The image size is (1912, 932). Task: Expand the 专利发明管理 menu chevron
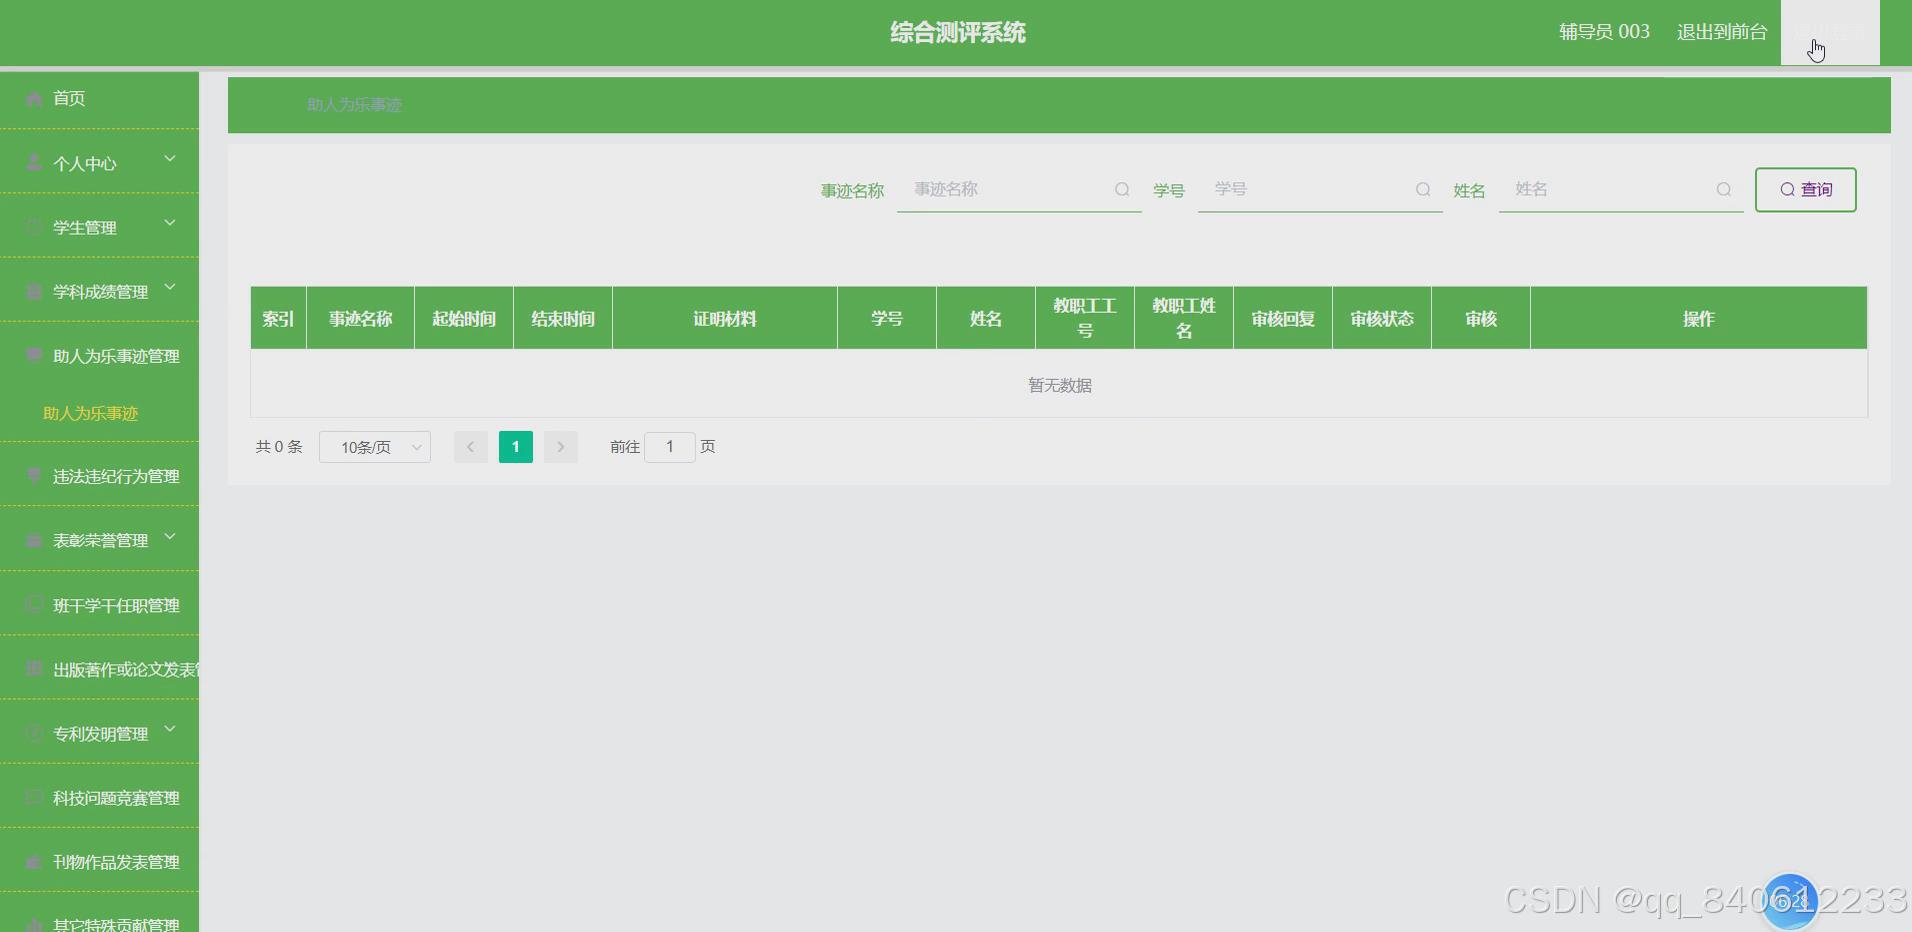pyautogui.click(x=170, y=729)
